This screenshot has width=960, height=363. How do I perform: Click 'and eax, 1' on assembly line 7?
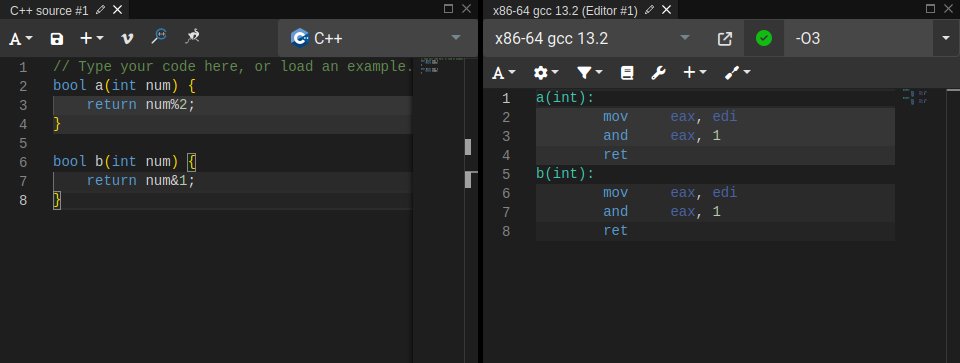(661, 212)
